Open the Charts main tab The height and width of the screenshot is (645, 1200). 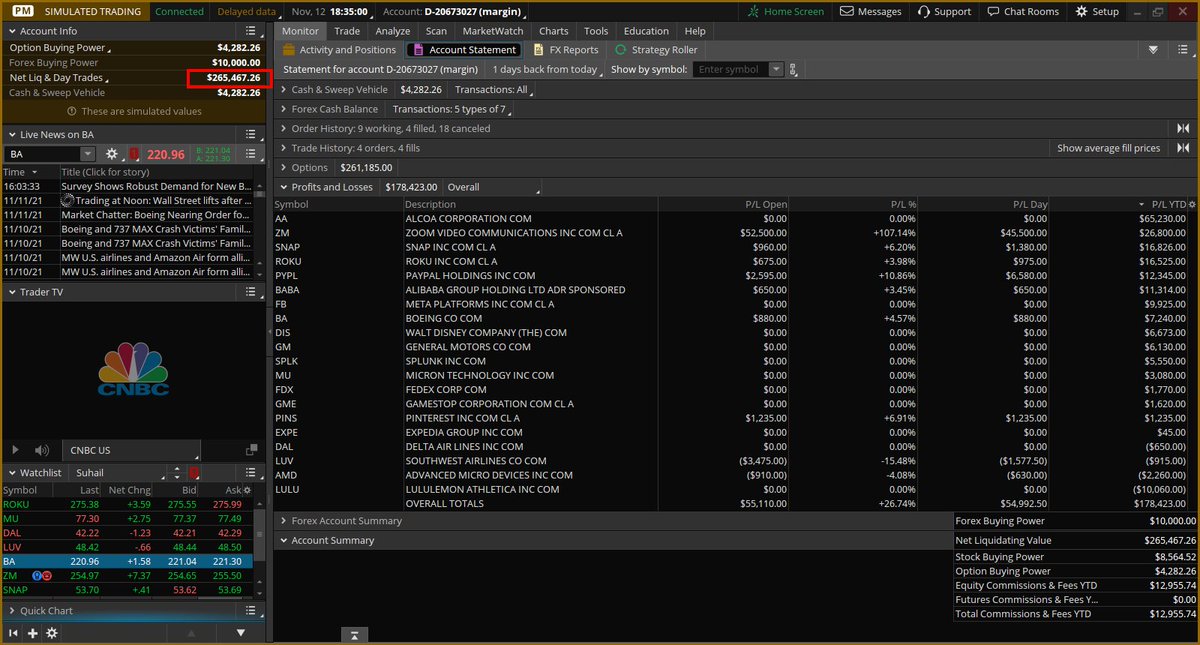coord(553,31)
